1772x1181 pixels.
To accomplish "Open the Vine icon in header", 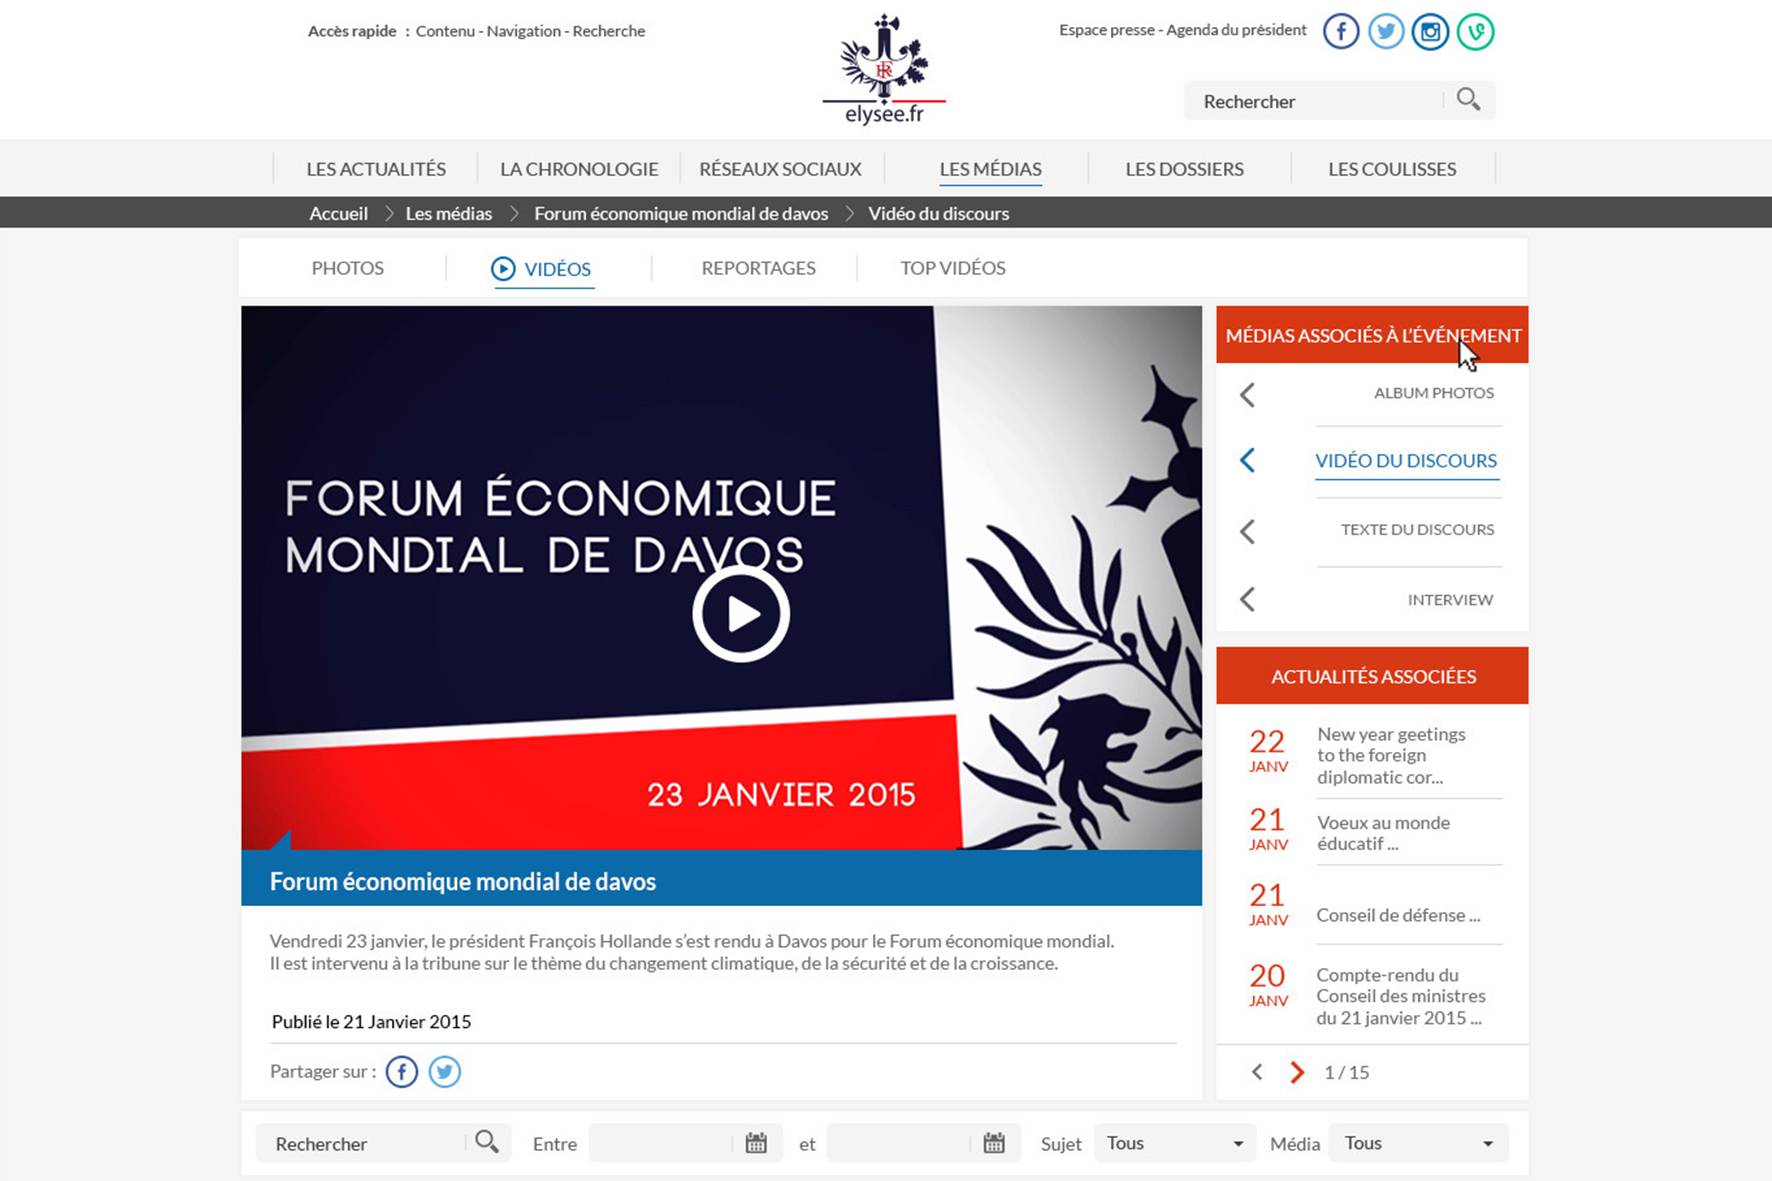I will click(1475, 32).
